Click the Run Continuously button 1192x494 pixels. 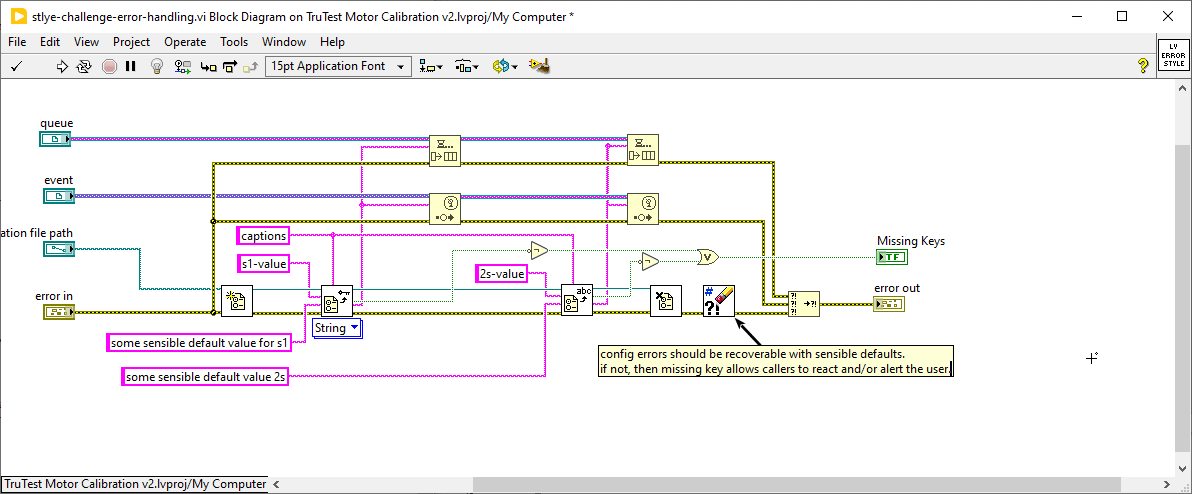tap(84, 66)
